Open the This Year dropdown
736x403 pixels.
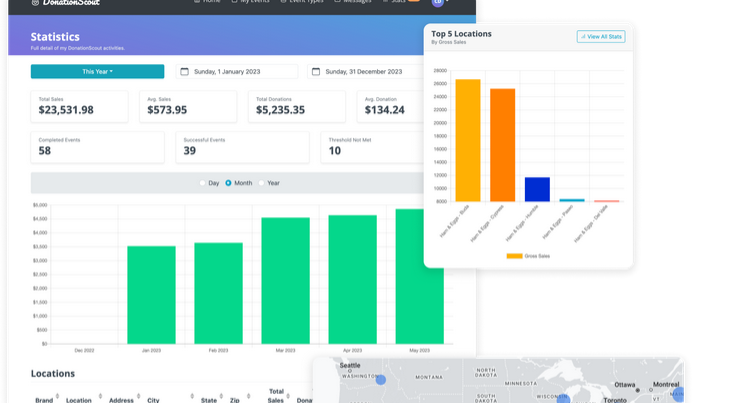[97, 72]
